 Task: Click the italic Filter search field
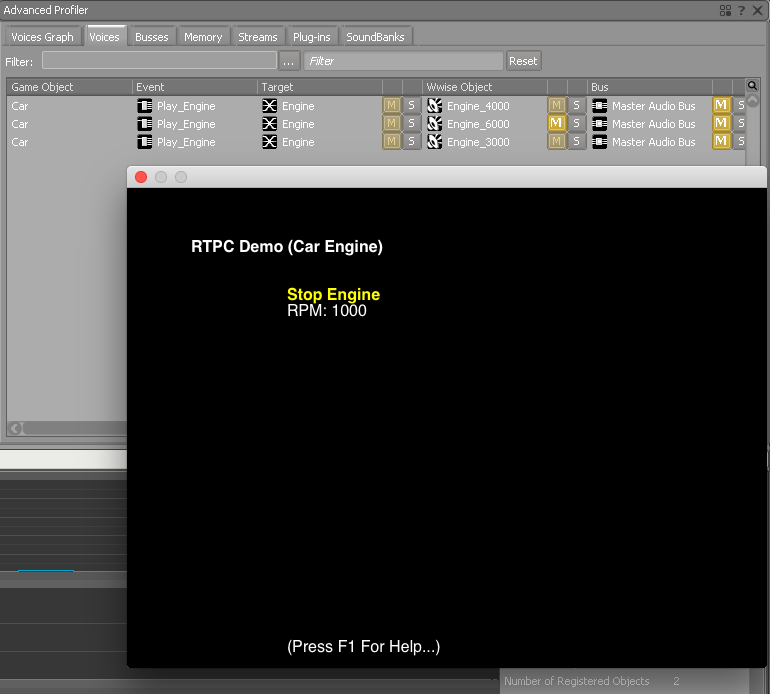coord(404,61)
